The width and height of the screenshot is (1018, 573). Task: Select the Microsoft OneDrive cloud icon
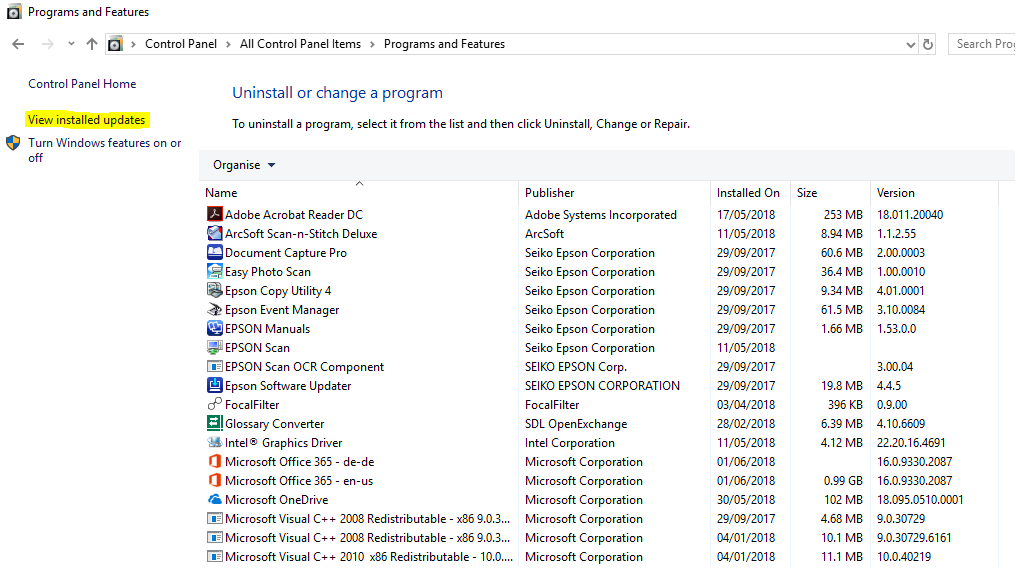pos(214,499)
